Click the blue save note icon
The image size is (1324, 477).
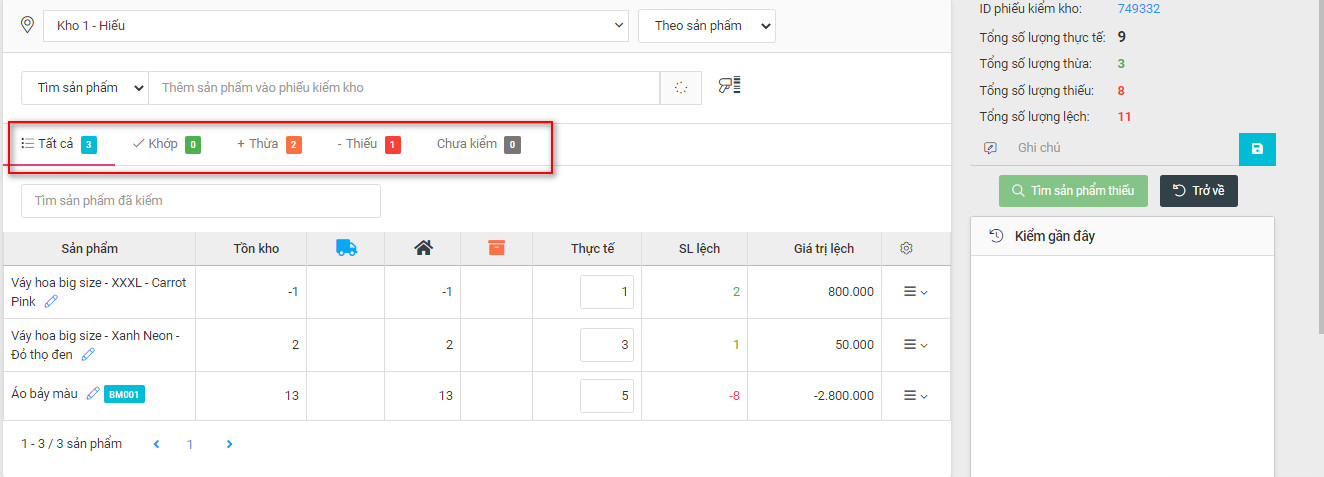coord(1257,149)
